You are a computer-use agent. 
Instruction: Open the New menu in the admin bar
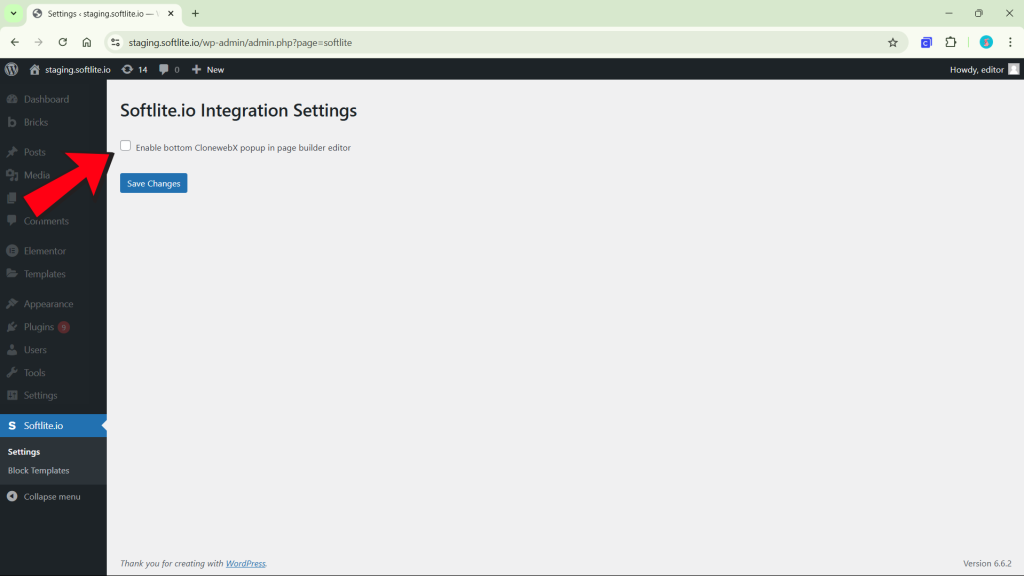[207, 69]
